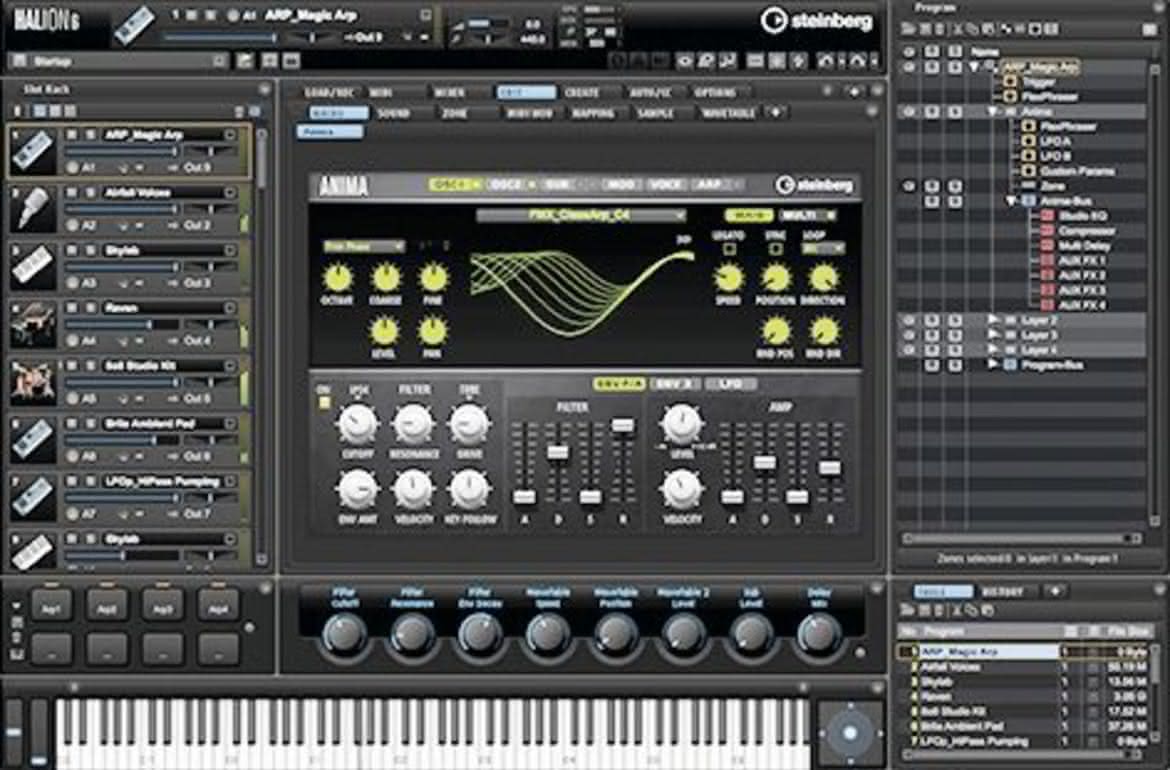Click the Env X button in Anima
Image resolution: width=1170 pixels, height=770 pixels.
tap(675, 384)
